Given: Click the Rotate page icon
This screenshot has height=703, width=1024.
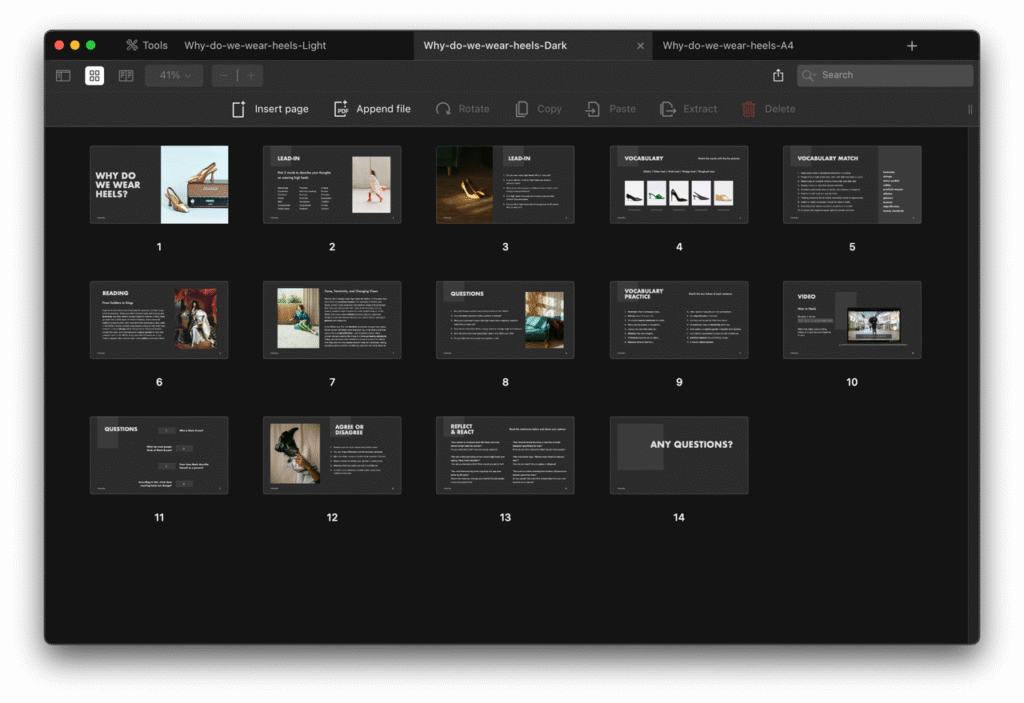Looking at the screenshot, I should tap(443, 109).
